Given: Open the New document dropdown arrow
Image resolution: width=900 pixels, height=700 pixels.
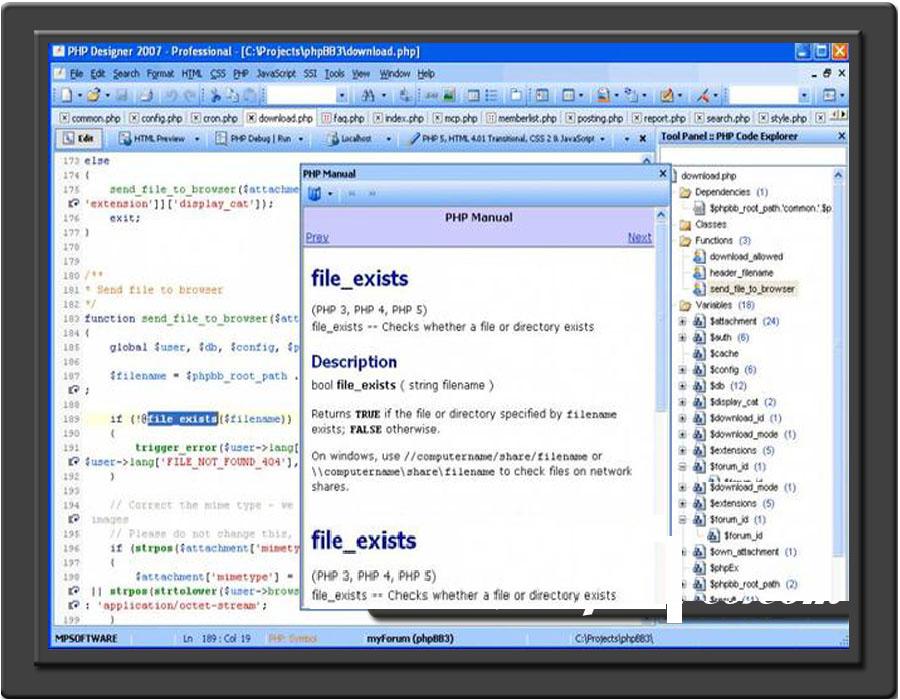Looking at the screenshot, I should 80,95.
